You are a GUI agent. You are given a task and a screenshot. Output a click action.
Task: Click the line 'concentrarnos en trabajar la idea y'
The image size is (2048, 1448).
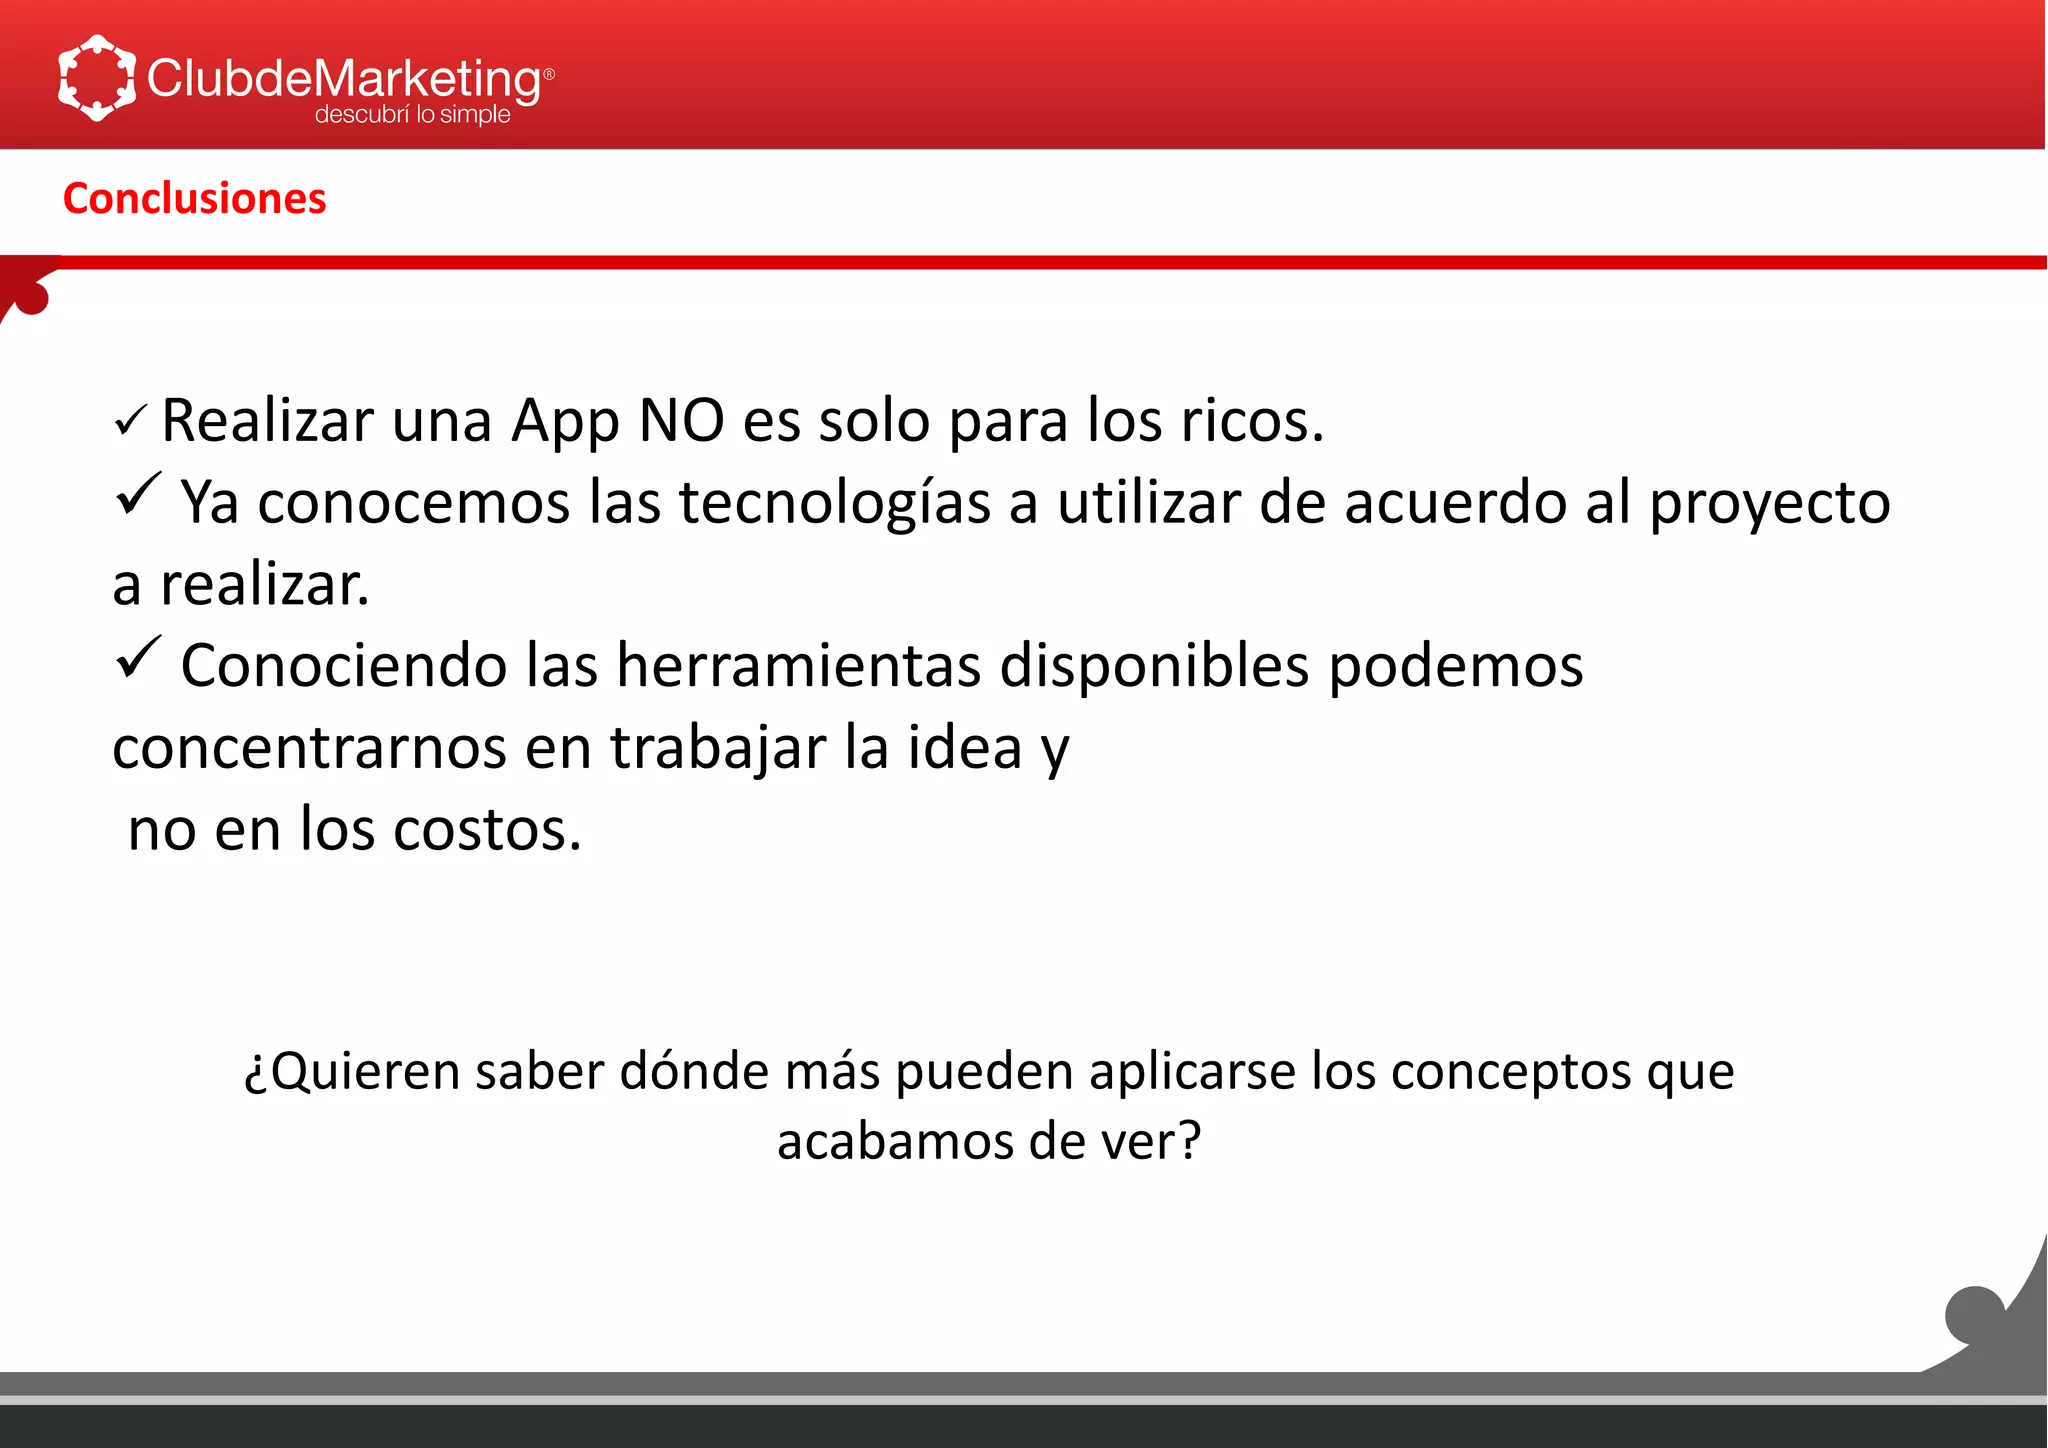coord(591,749)
